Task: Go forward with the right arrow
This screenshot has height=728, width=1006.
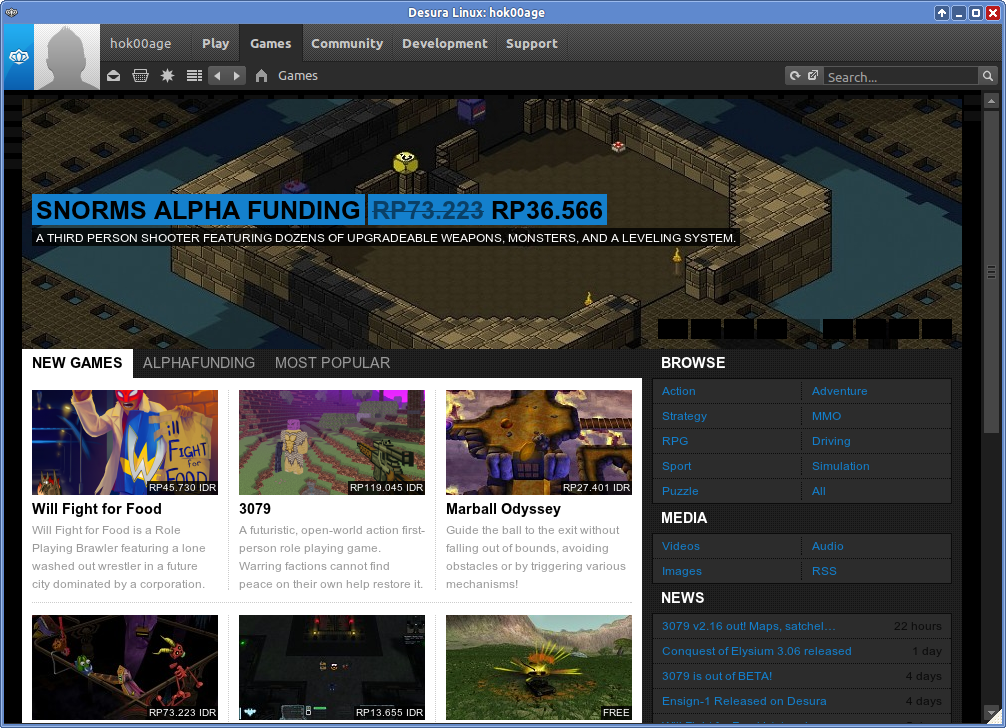Action: [237, 76]
